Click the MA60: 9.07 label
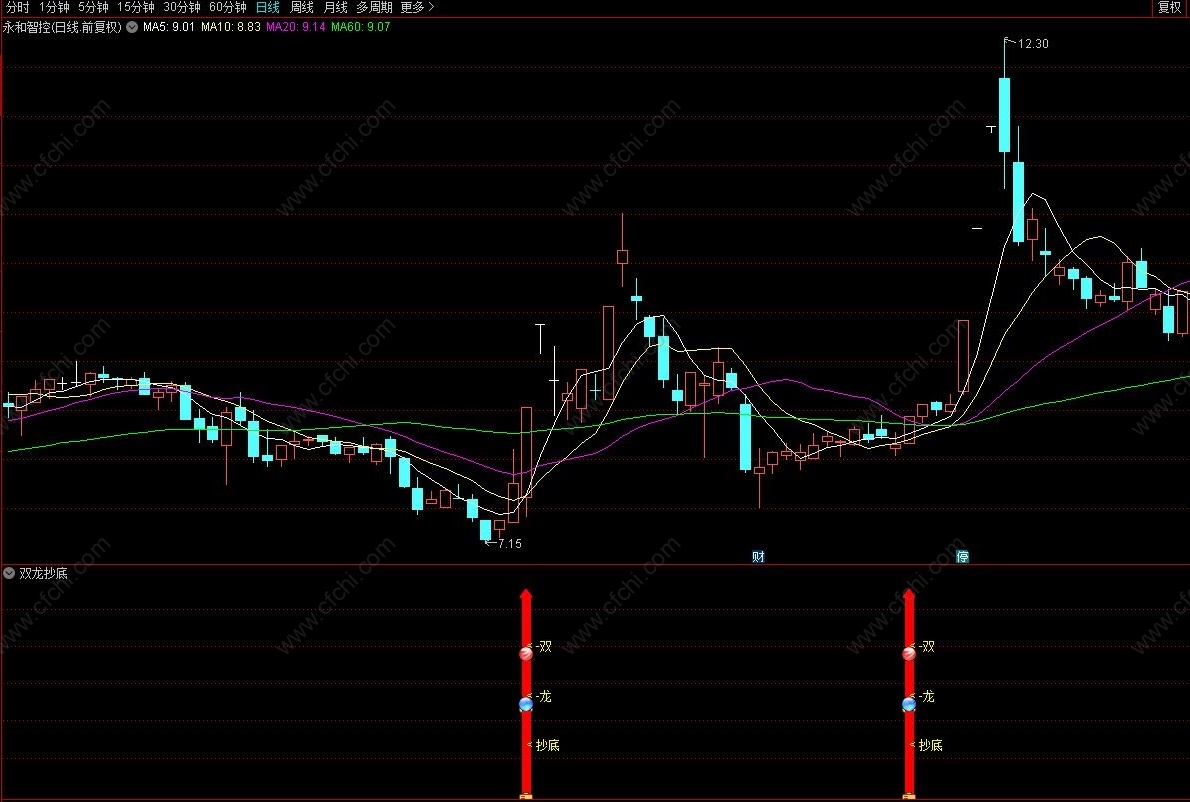This screenshot has height=802, width=1190. click(x=360, y=27)
